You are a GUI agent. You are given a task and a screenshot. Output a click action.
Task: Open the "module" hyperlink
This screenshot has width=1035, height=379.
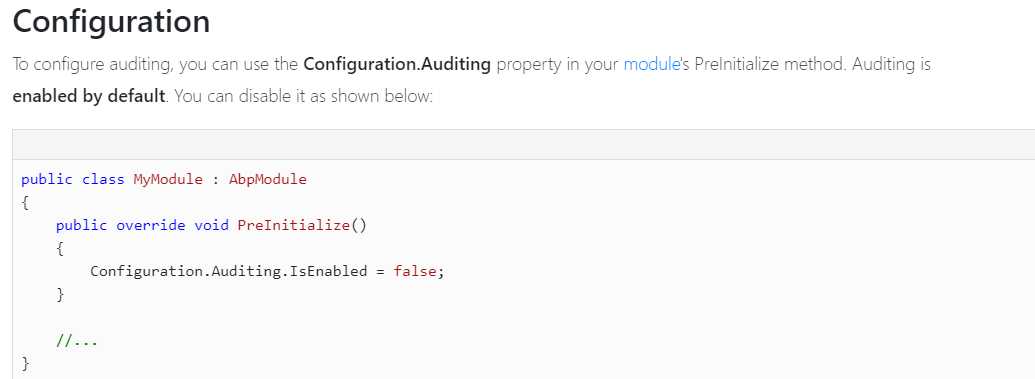click(651, 65)
